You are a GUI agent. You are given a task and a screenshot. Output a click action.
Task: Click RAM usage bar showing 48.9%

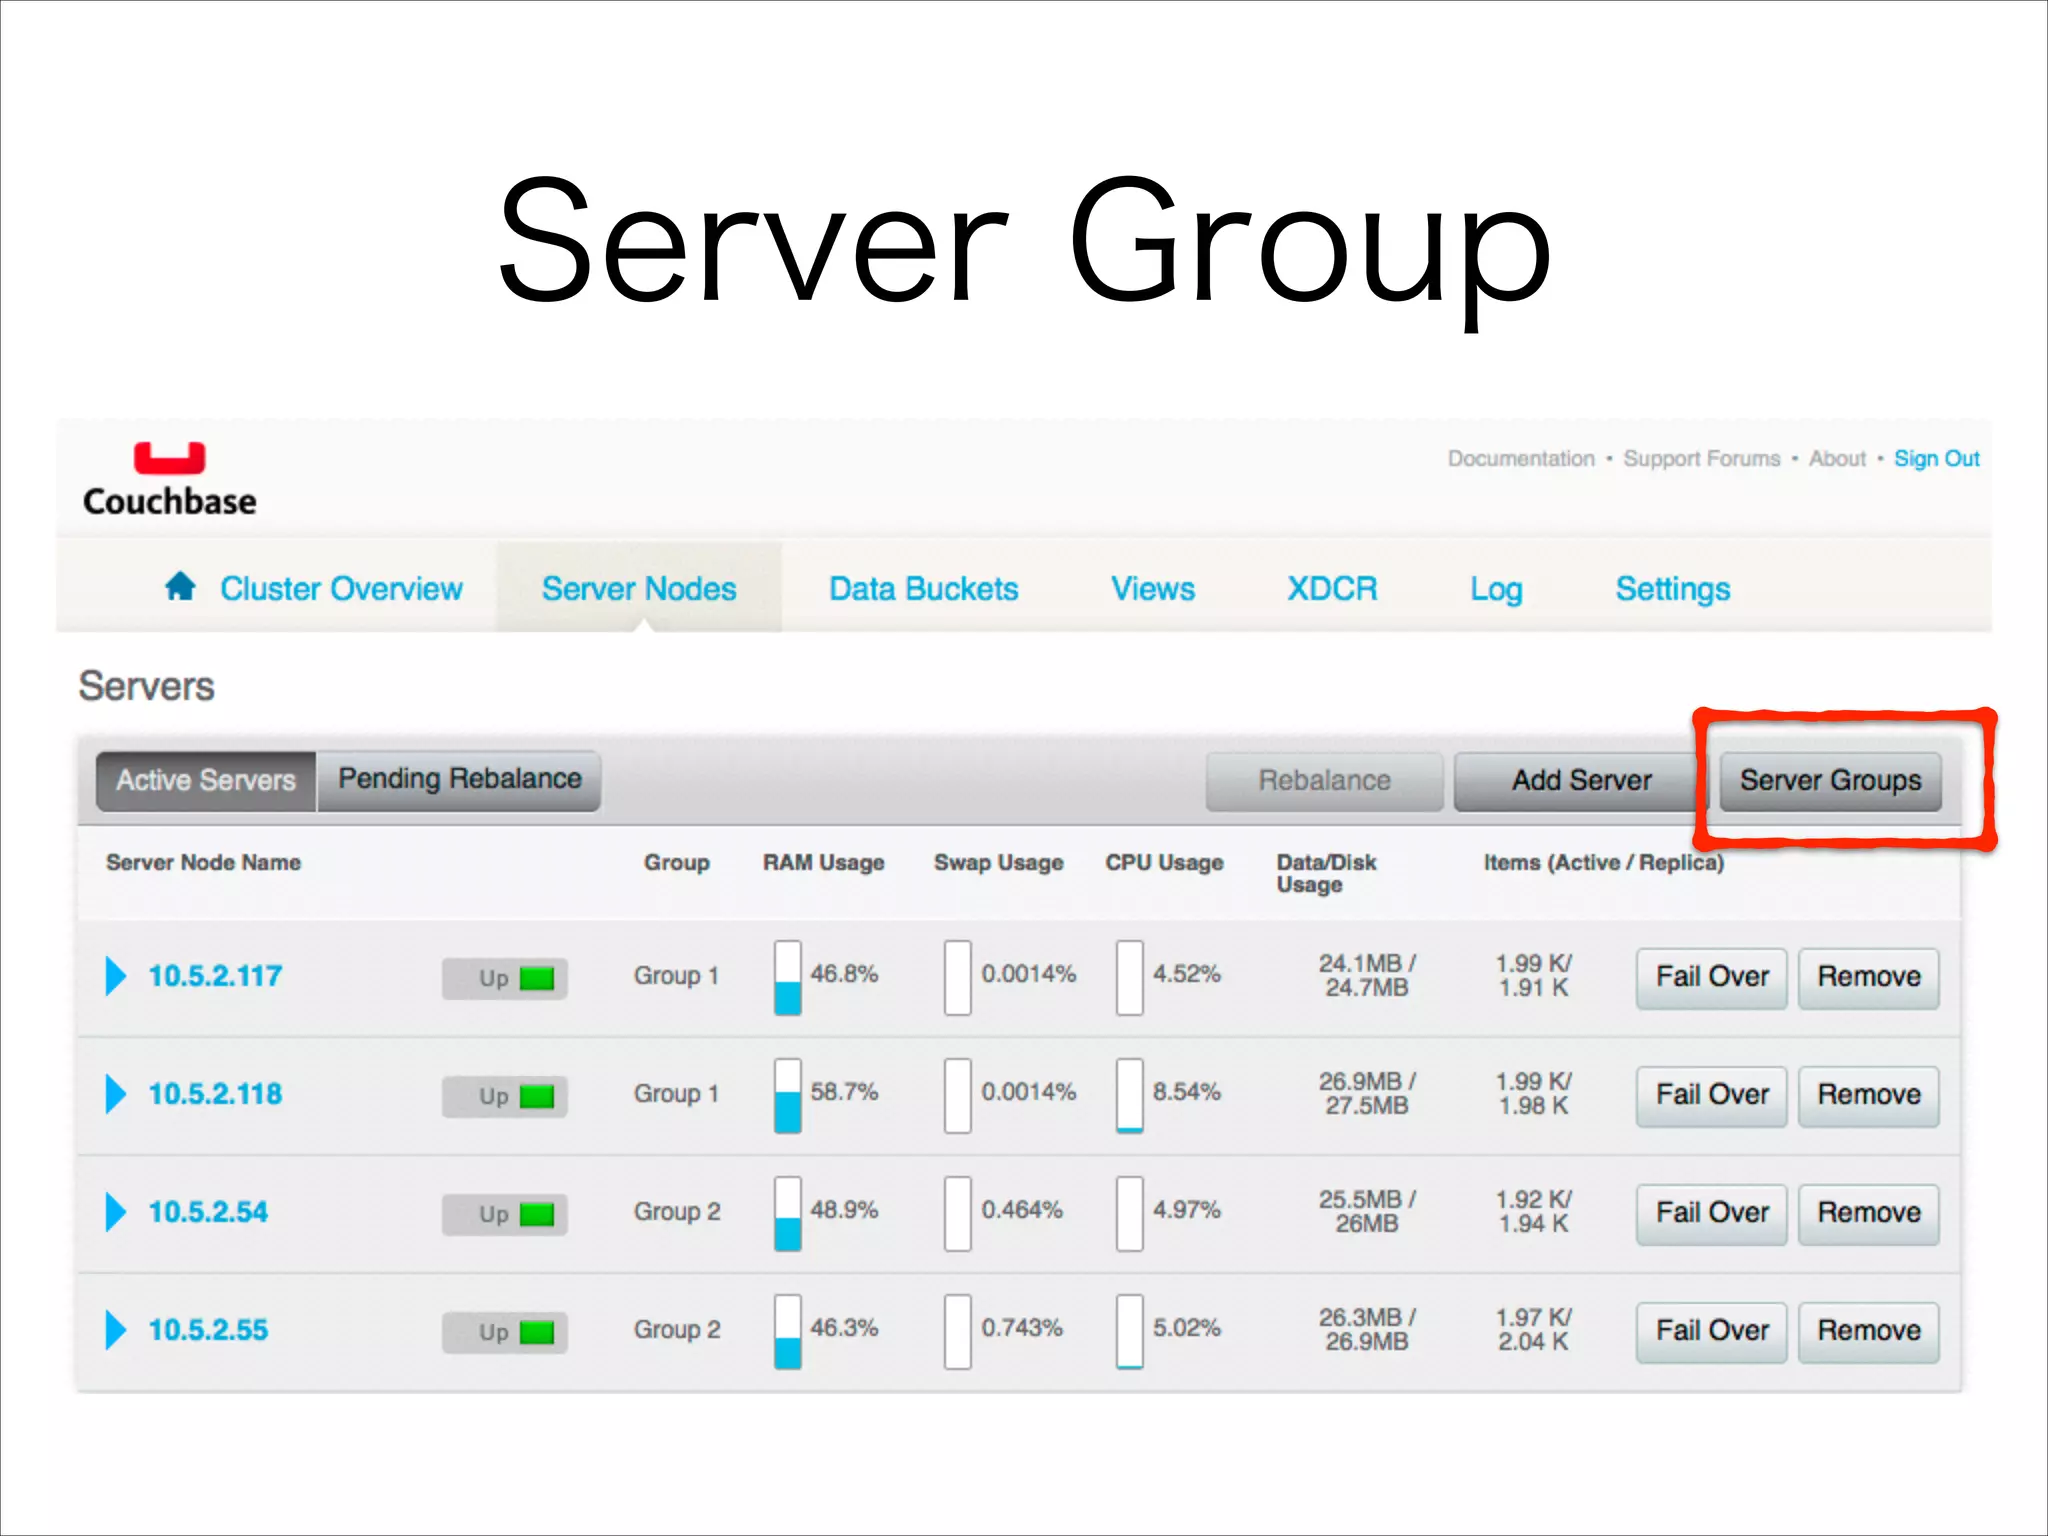788,1213
